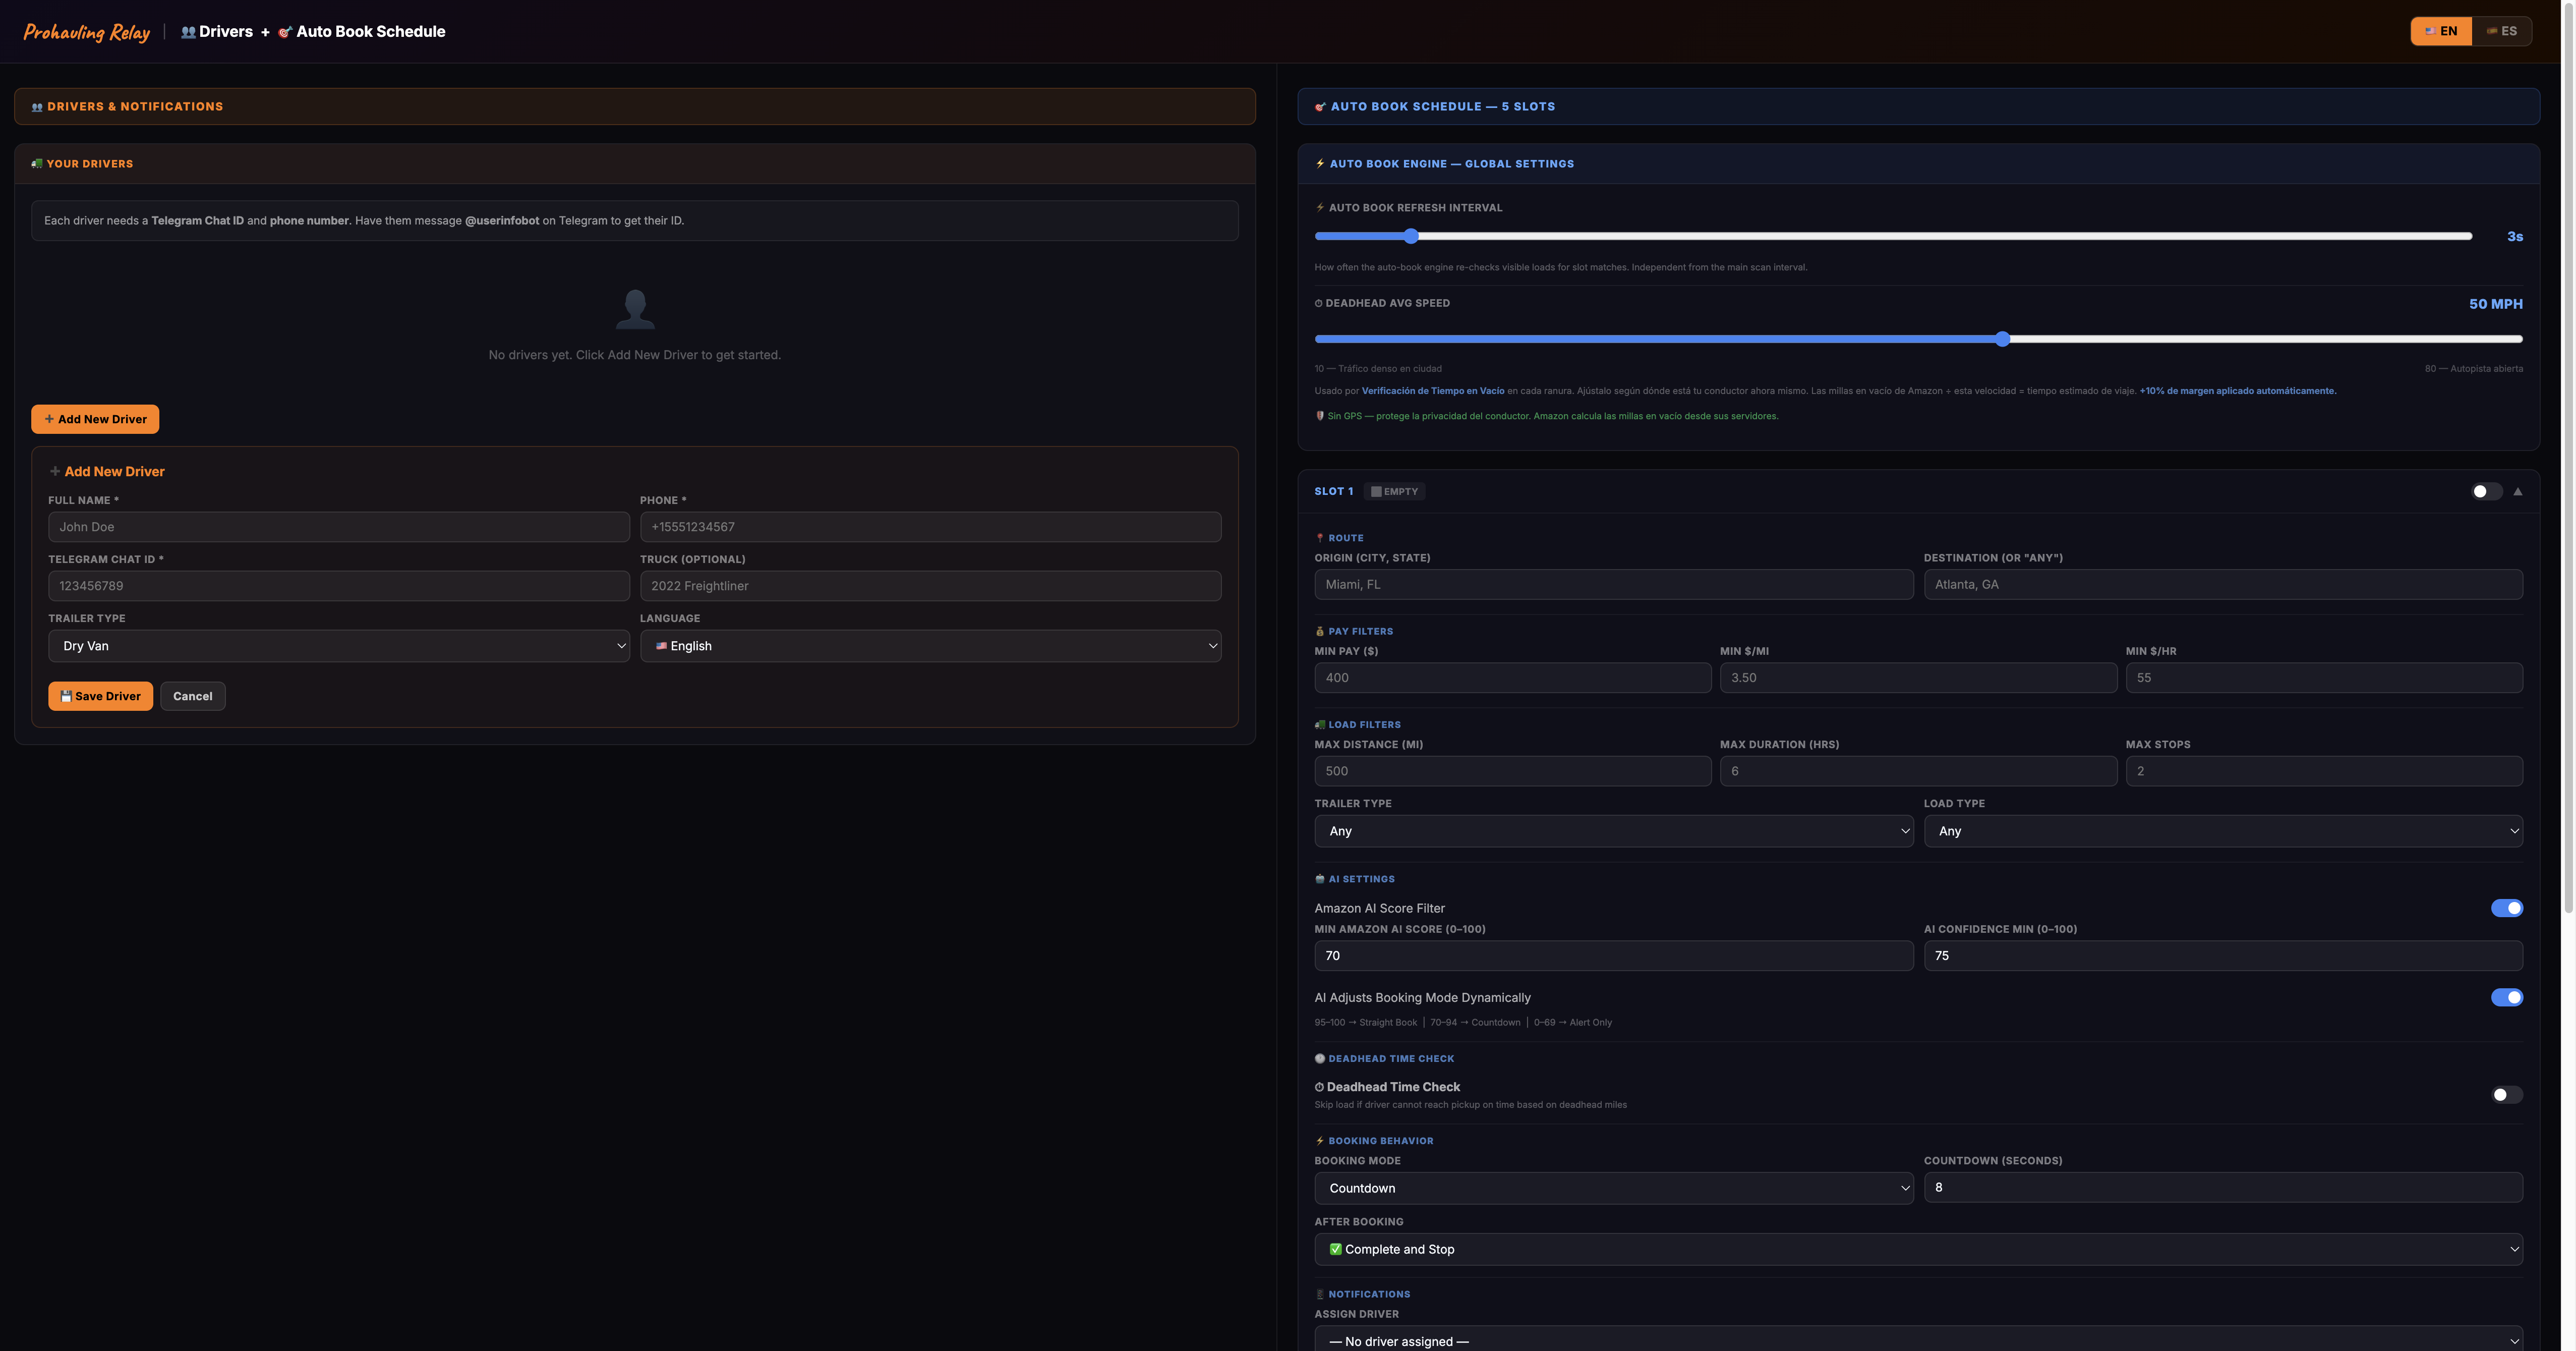The image size is (2576, 1351).
Task: Open the Assign Driver dropdown
Action: (x=1919, y=1340)
